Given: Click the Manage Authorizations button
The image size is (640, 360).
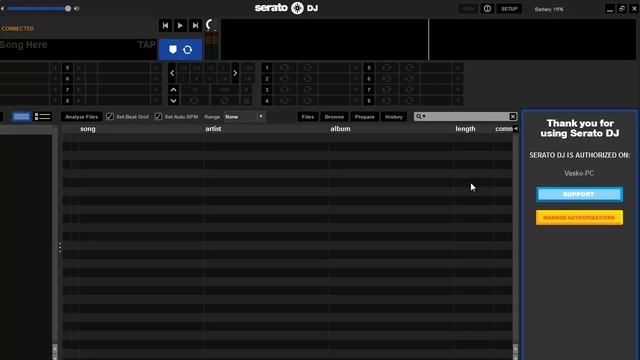Looking at the screenshot, I should click(579, 218).
